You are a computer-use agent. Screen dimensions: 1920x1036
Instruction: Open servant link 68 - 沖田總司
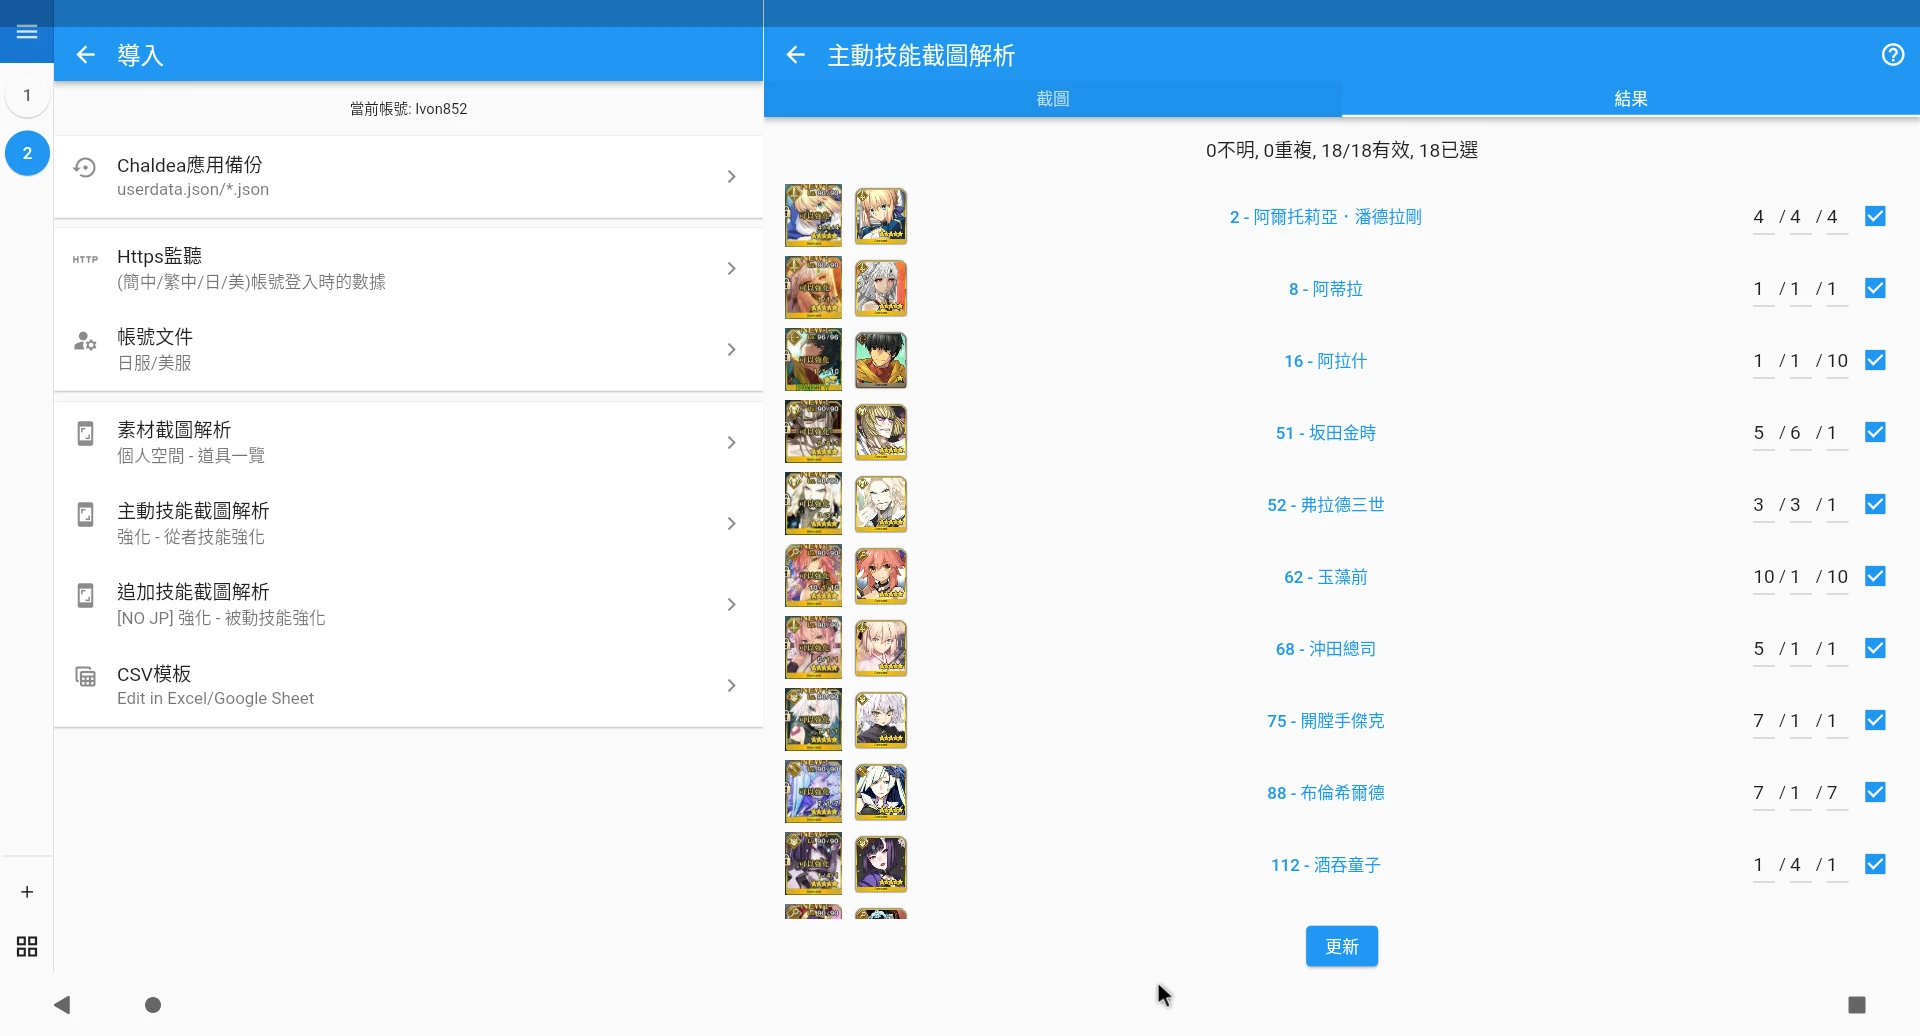(x=1326, y=649)
